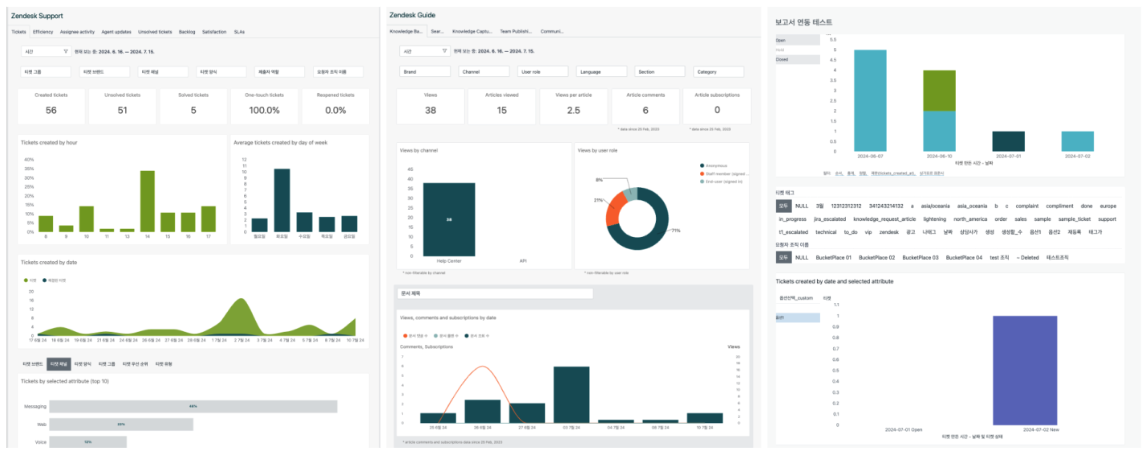Select the Open status filter in 보고서 연동 테스트
Image resolution: width=1148 pixels, height=457 pixels.
coord(797,40)
